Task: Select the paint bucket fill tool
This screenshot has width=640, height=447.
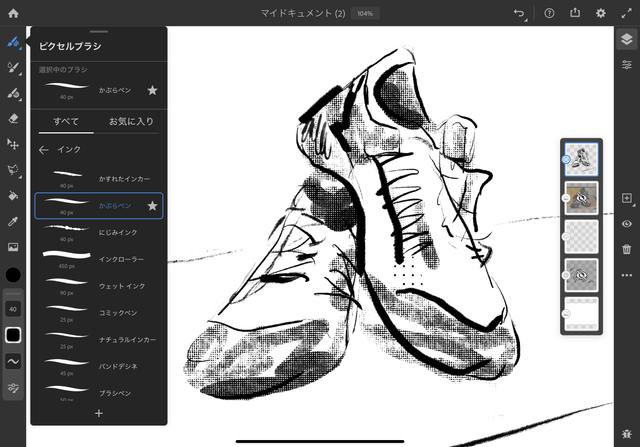Action: (x=13, y=196)
